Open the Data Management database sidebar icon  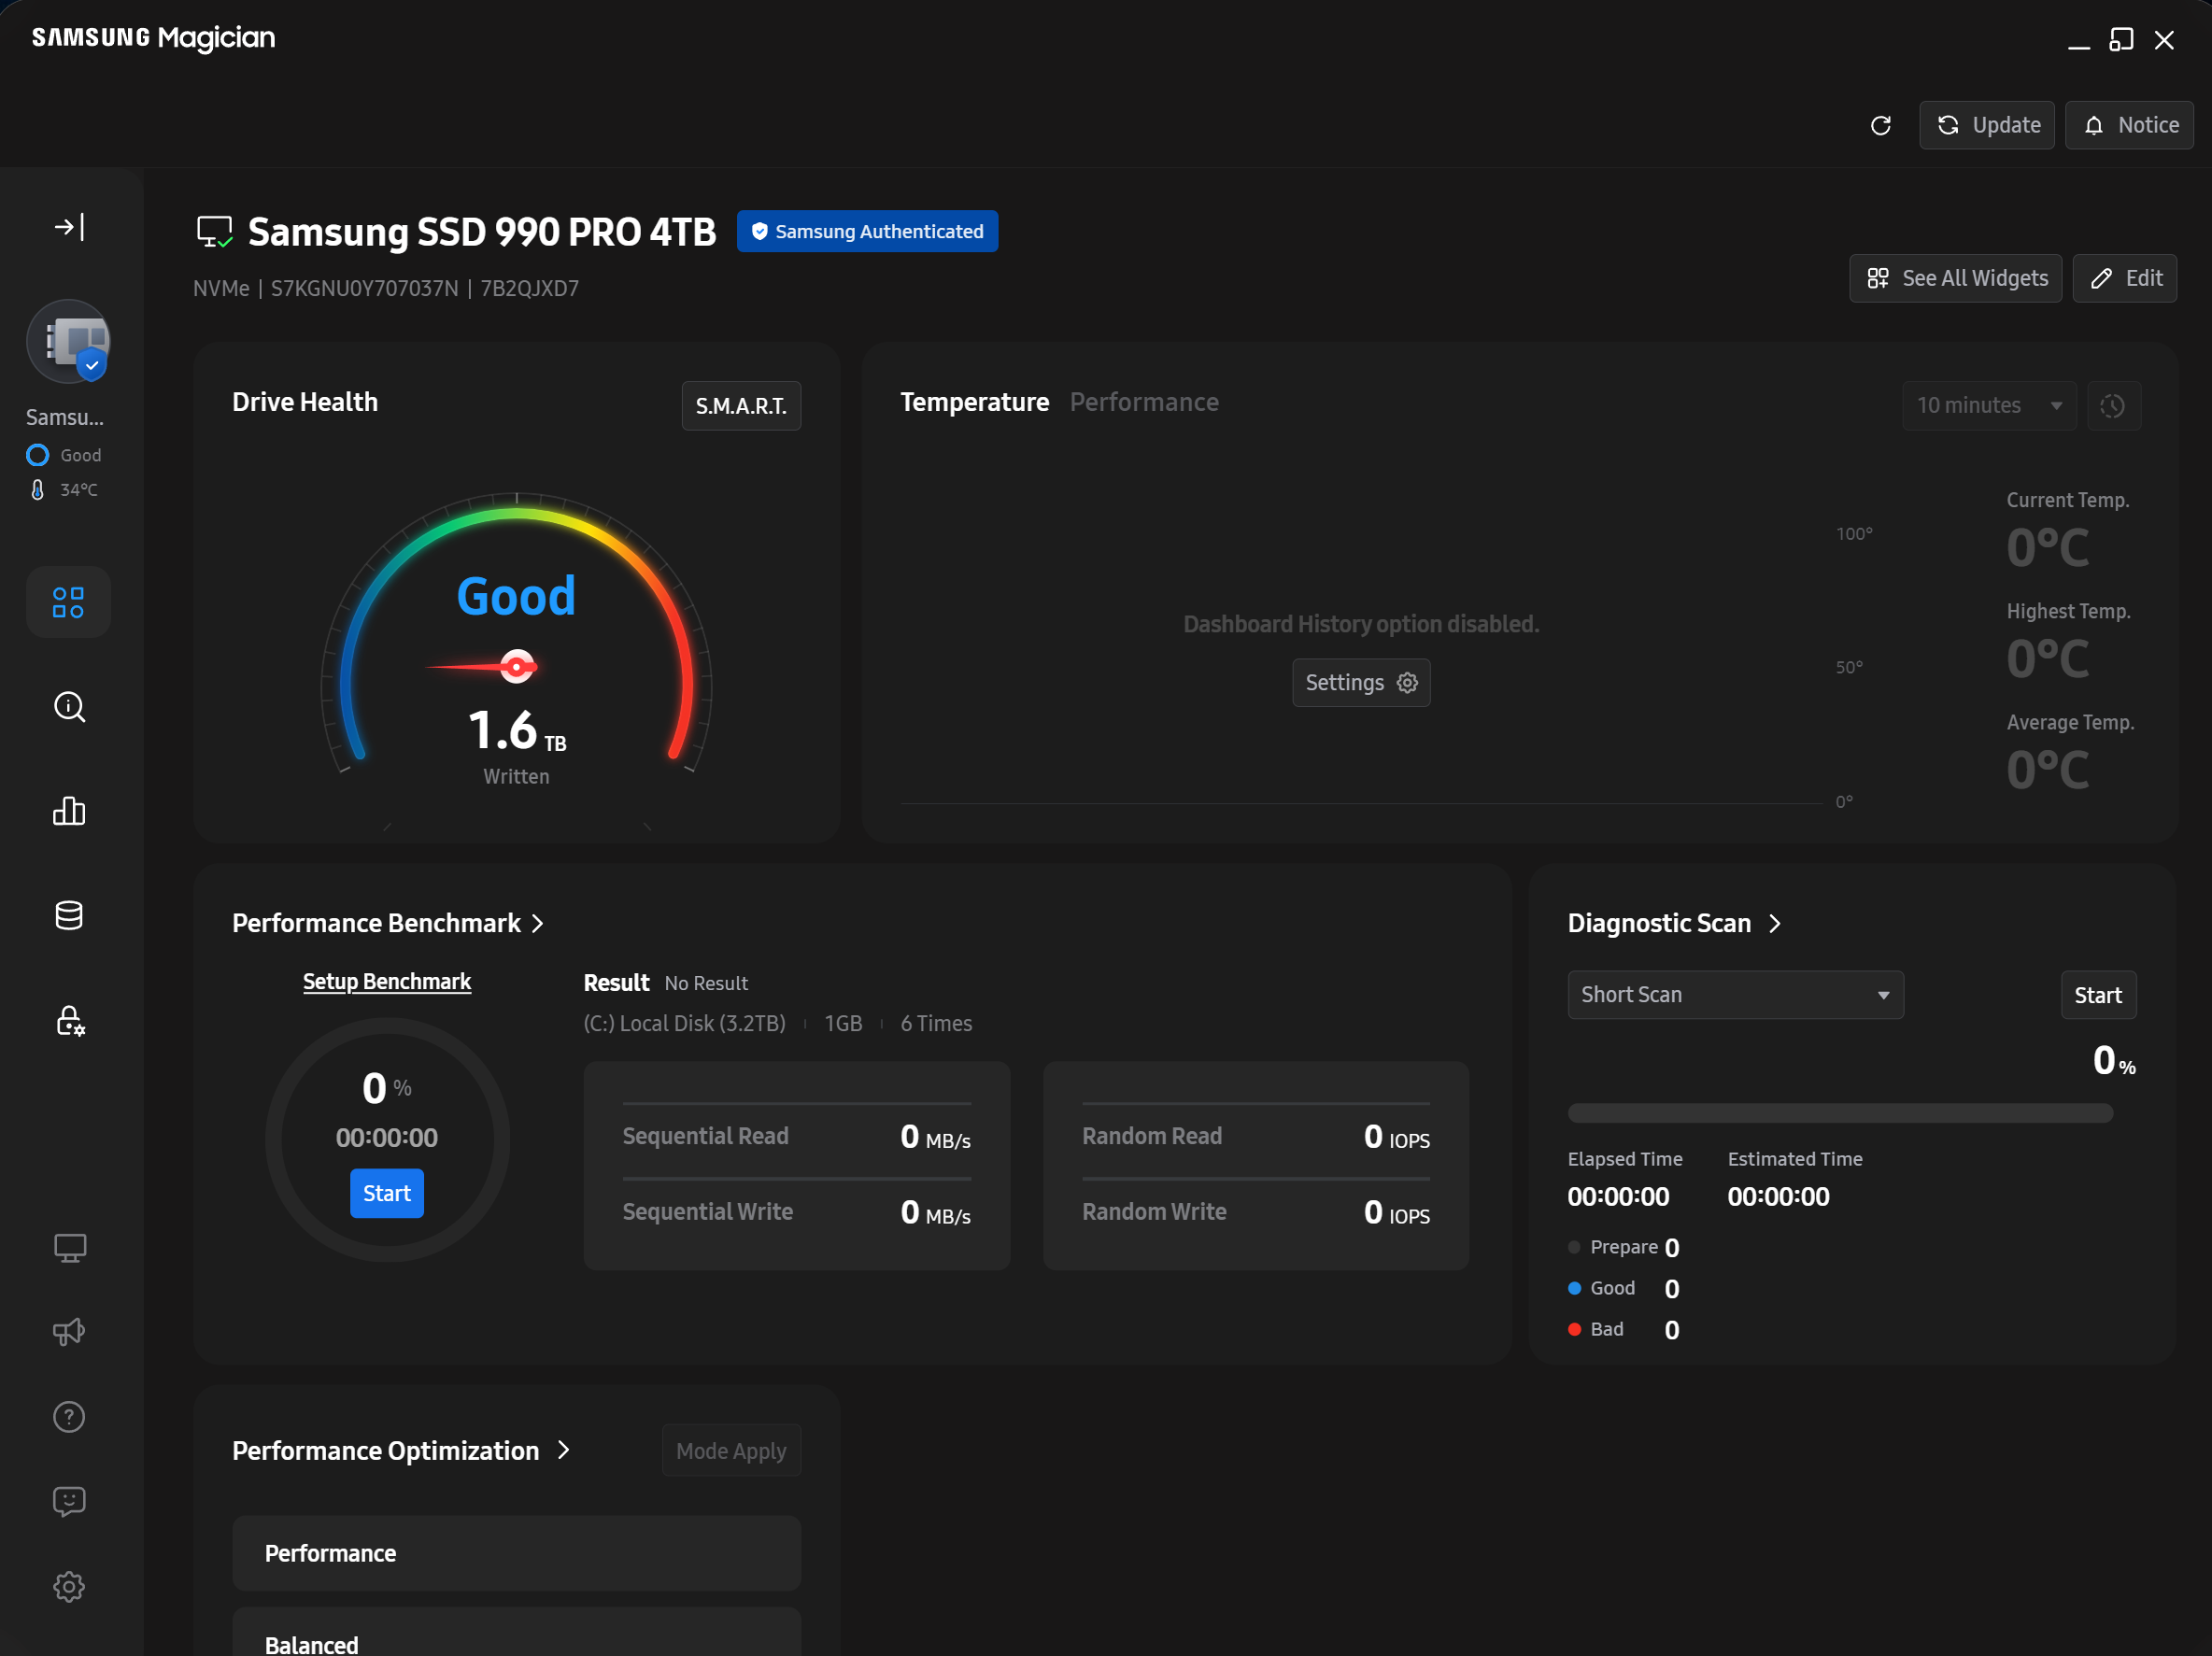[69, 915]
